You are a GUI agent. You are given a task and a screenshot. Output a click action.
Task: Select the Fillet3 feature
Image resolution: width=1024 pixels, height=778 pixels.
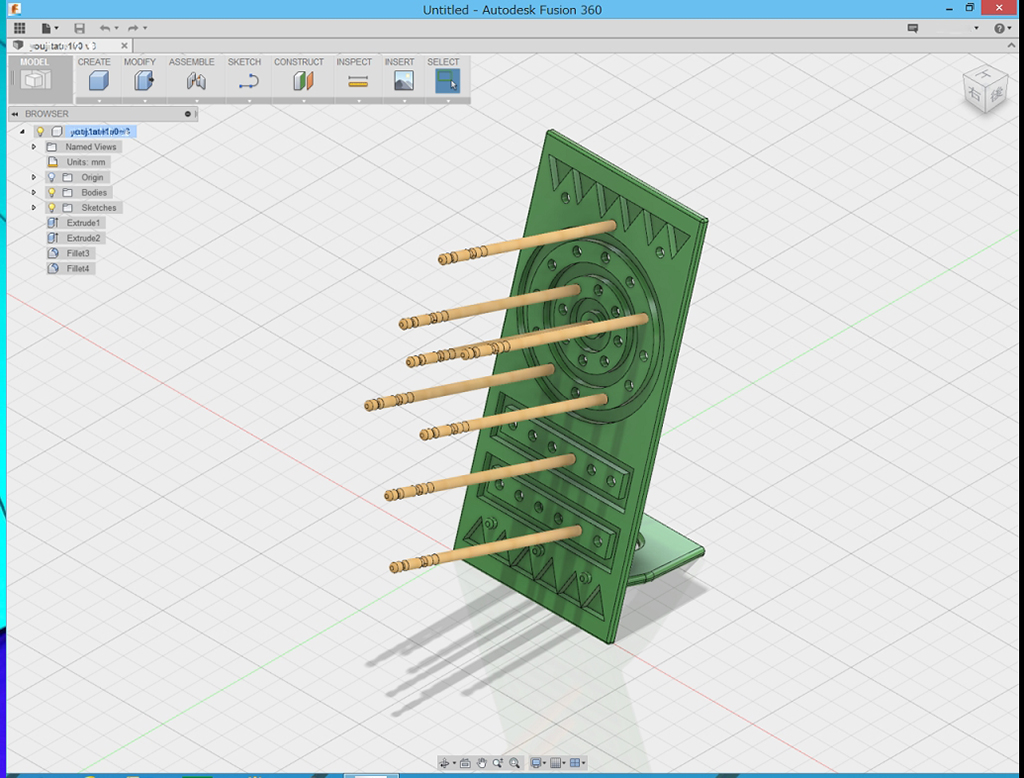(69, 253)
